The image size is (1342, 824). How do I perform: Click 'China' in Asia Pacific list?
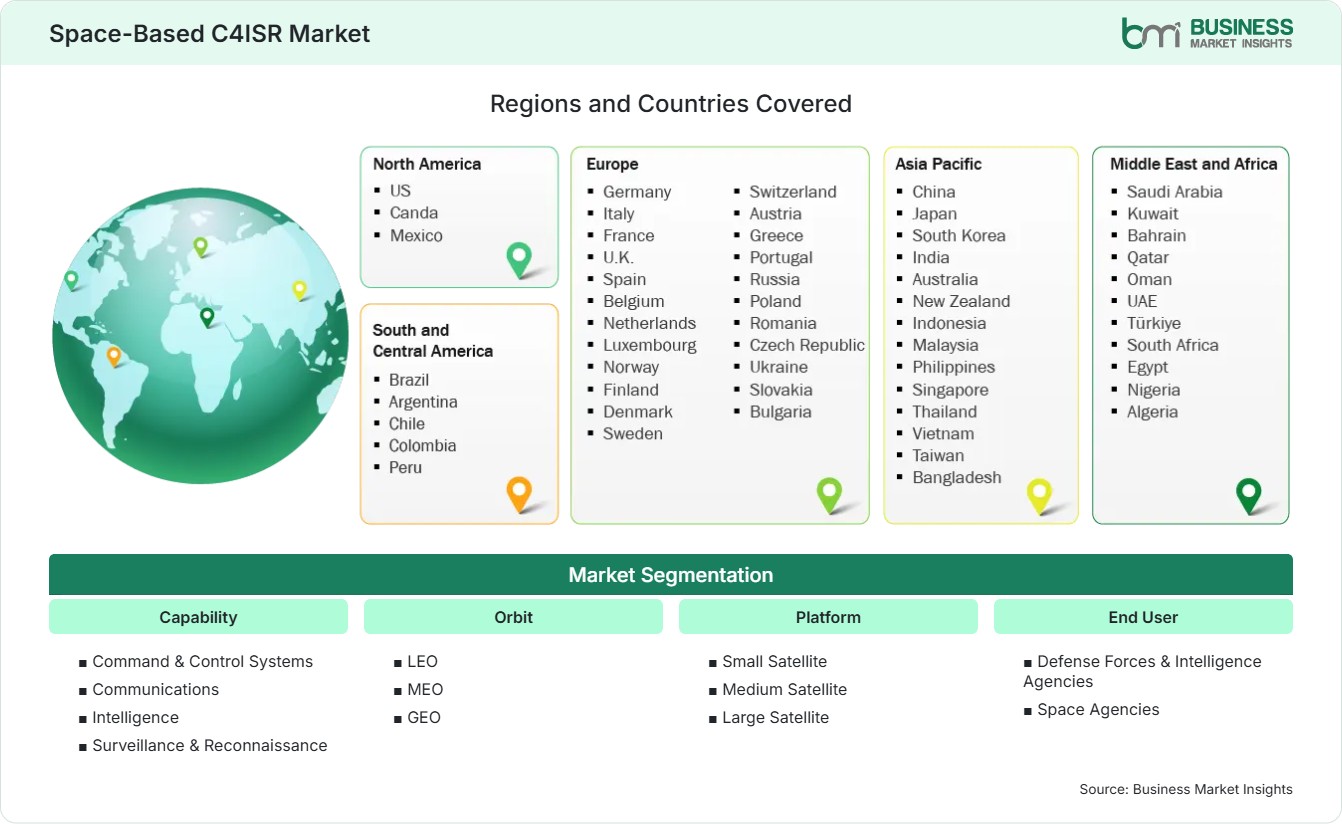(x=934, y=192)
